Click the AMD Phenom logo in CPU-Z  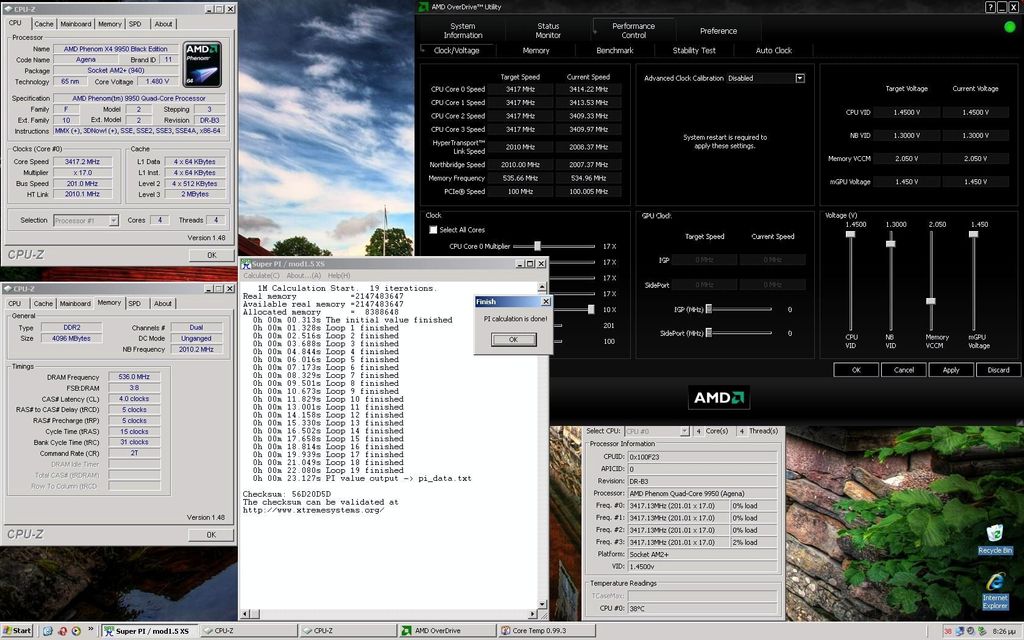(202, 64)
